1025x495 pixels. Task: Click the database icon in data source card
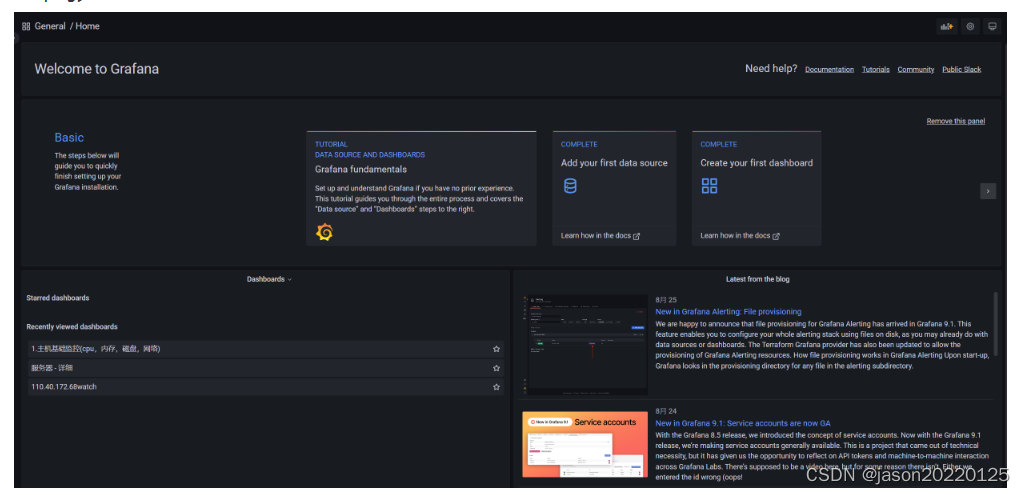click(570, 186)
